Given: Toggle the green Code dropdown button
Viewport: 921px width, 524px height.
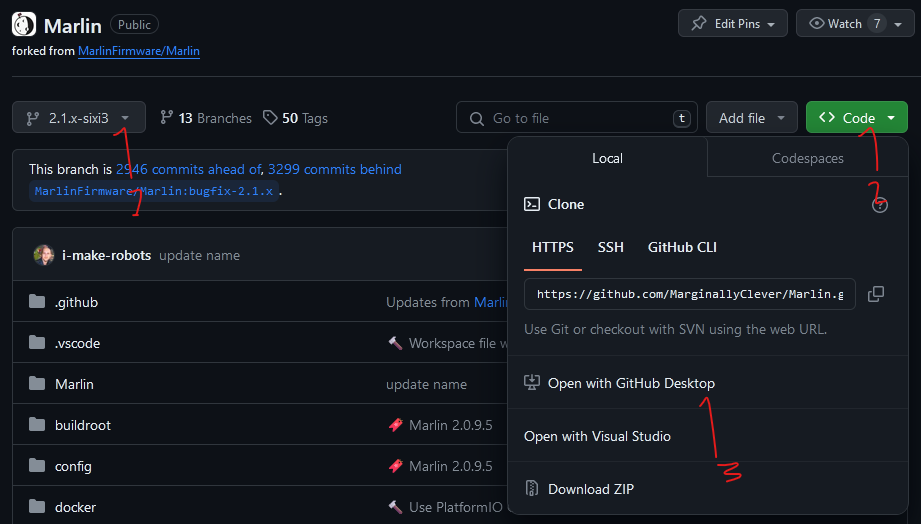Looking at the screenshot, I should point(856,118).
